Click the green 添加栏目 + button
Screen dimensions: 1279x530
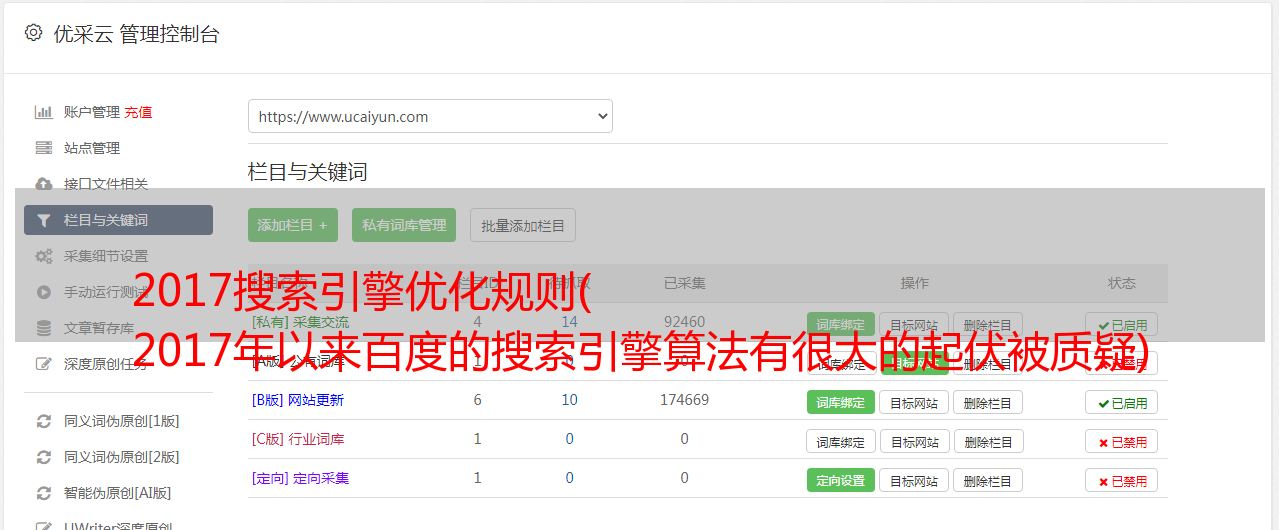click(x=293, y=225)
